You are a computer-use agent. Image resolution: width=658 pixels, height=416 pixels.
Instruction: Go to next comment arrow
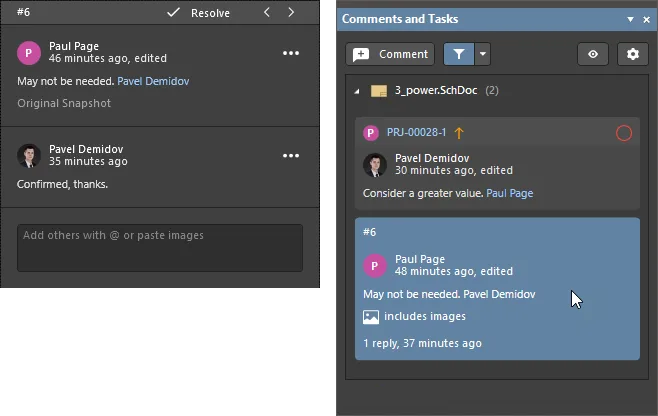pyautogui.click(x=291, y=13)
